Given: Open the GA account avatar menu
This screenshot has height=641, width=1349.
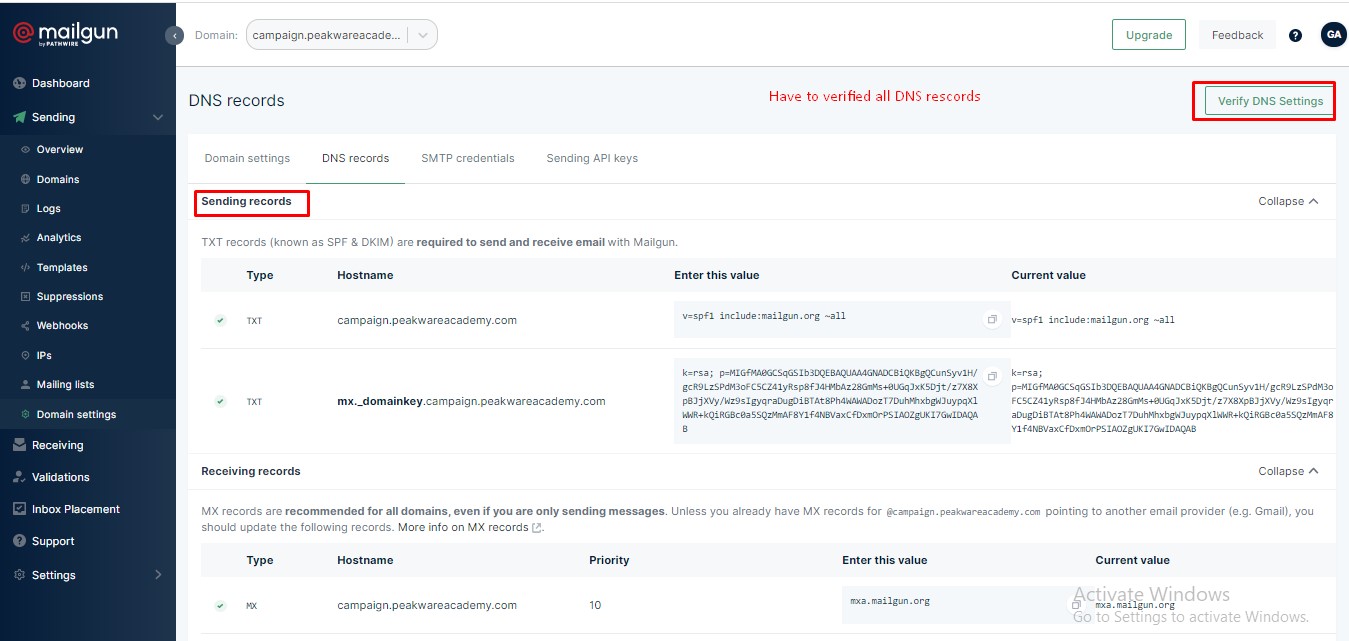Looking at the screenshot, I should (x=1334, y=34).
